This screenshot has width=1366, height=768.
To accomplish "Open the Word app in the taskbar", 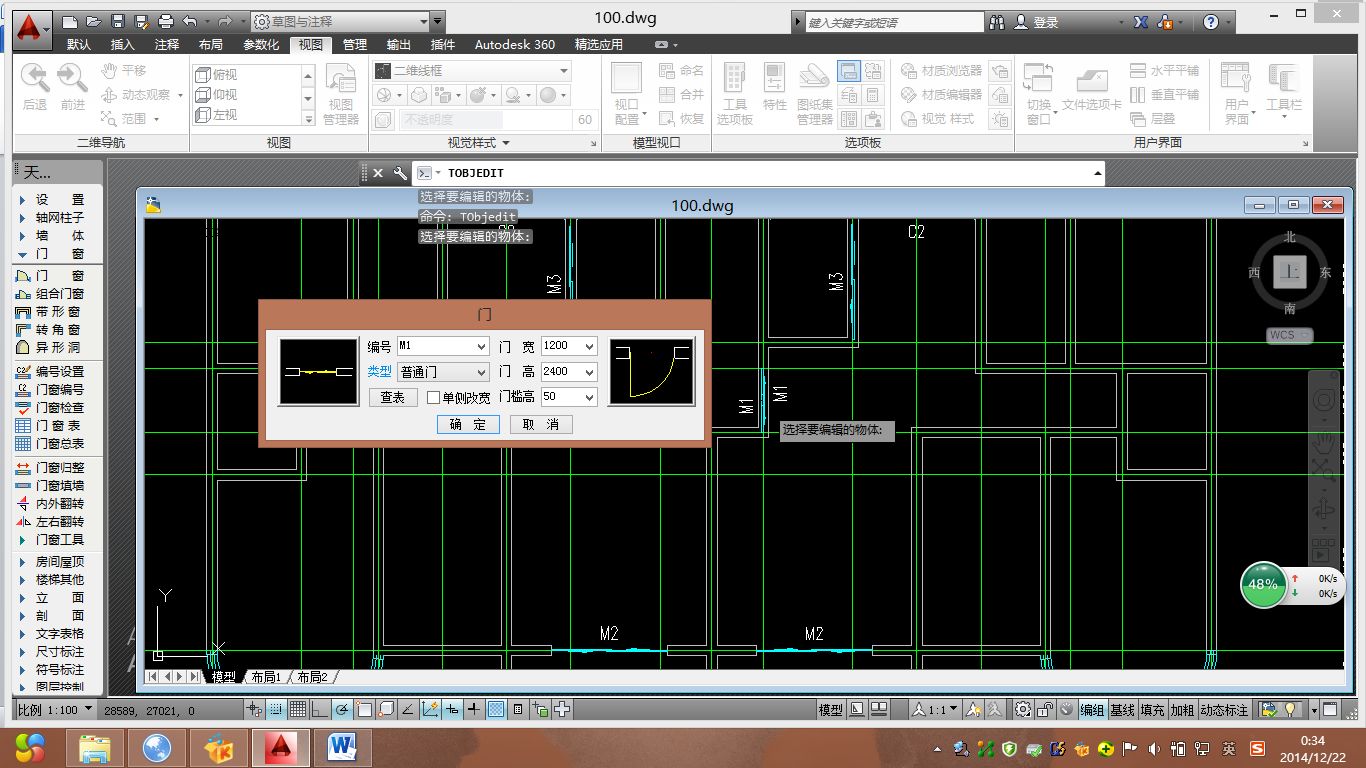I will coord(342,746).
